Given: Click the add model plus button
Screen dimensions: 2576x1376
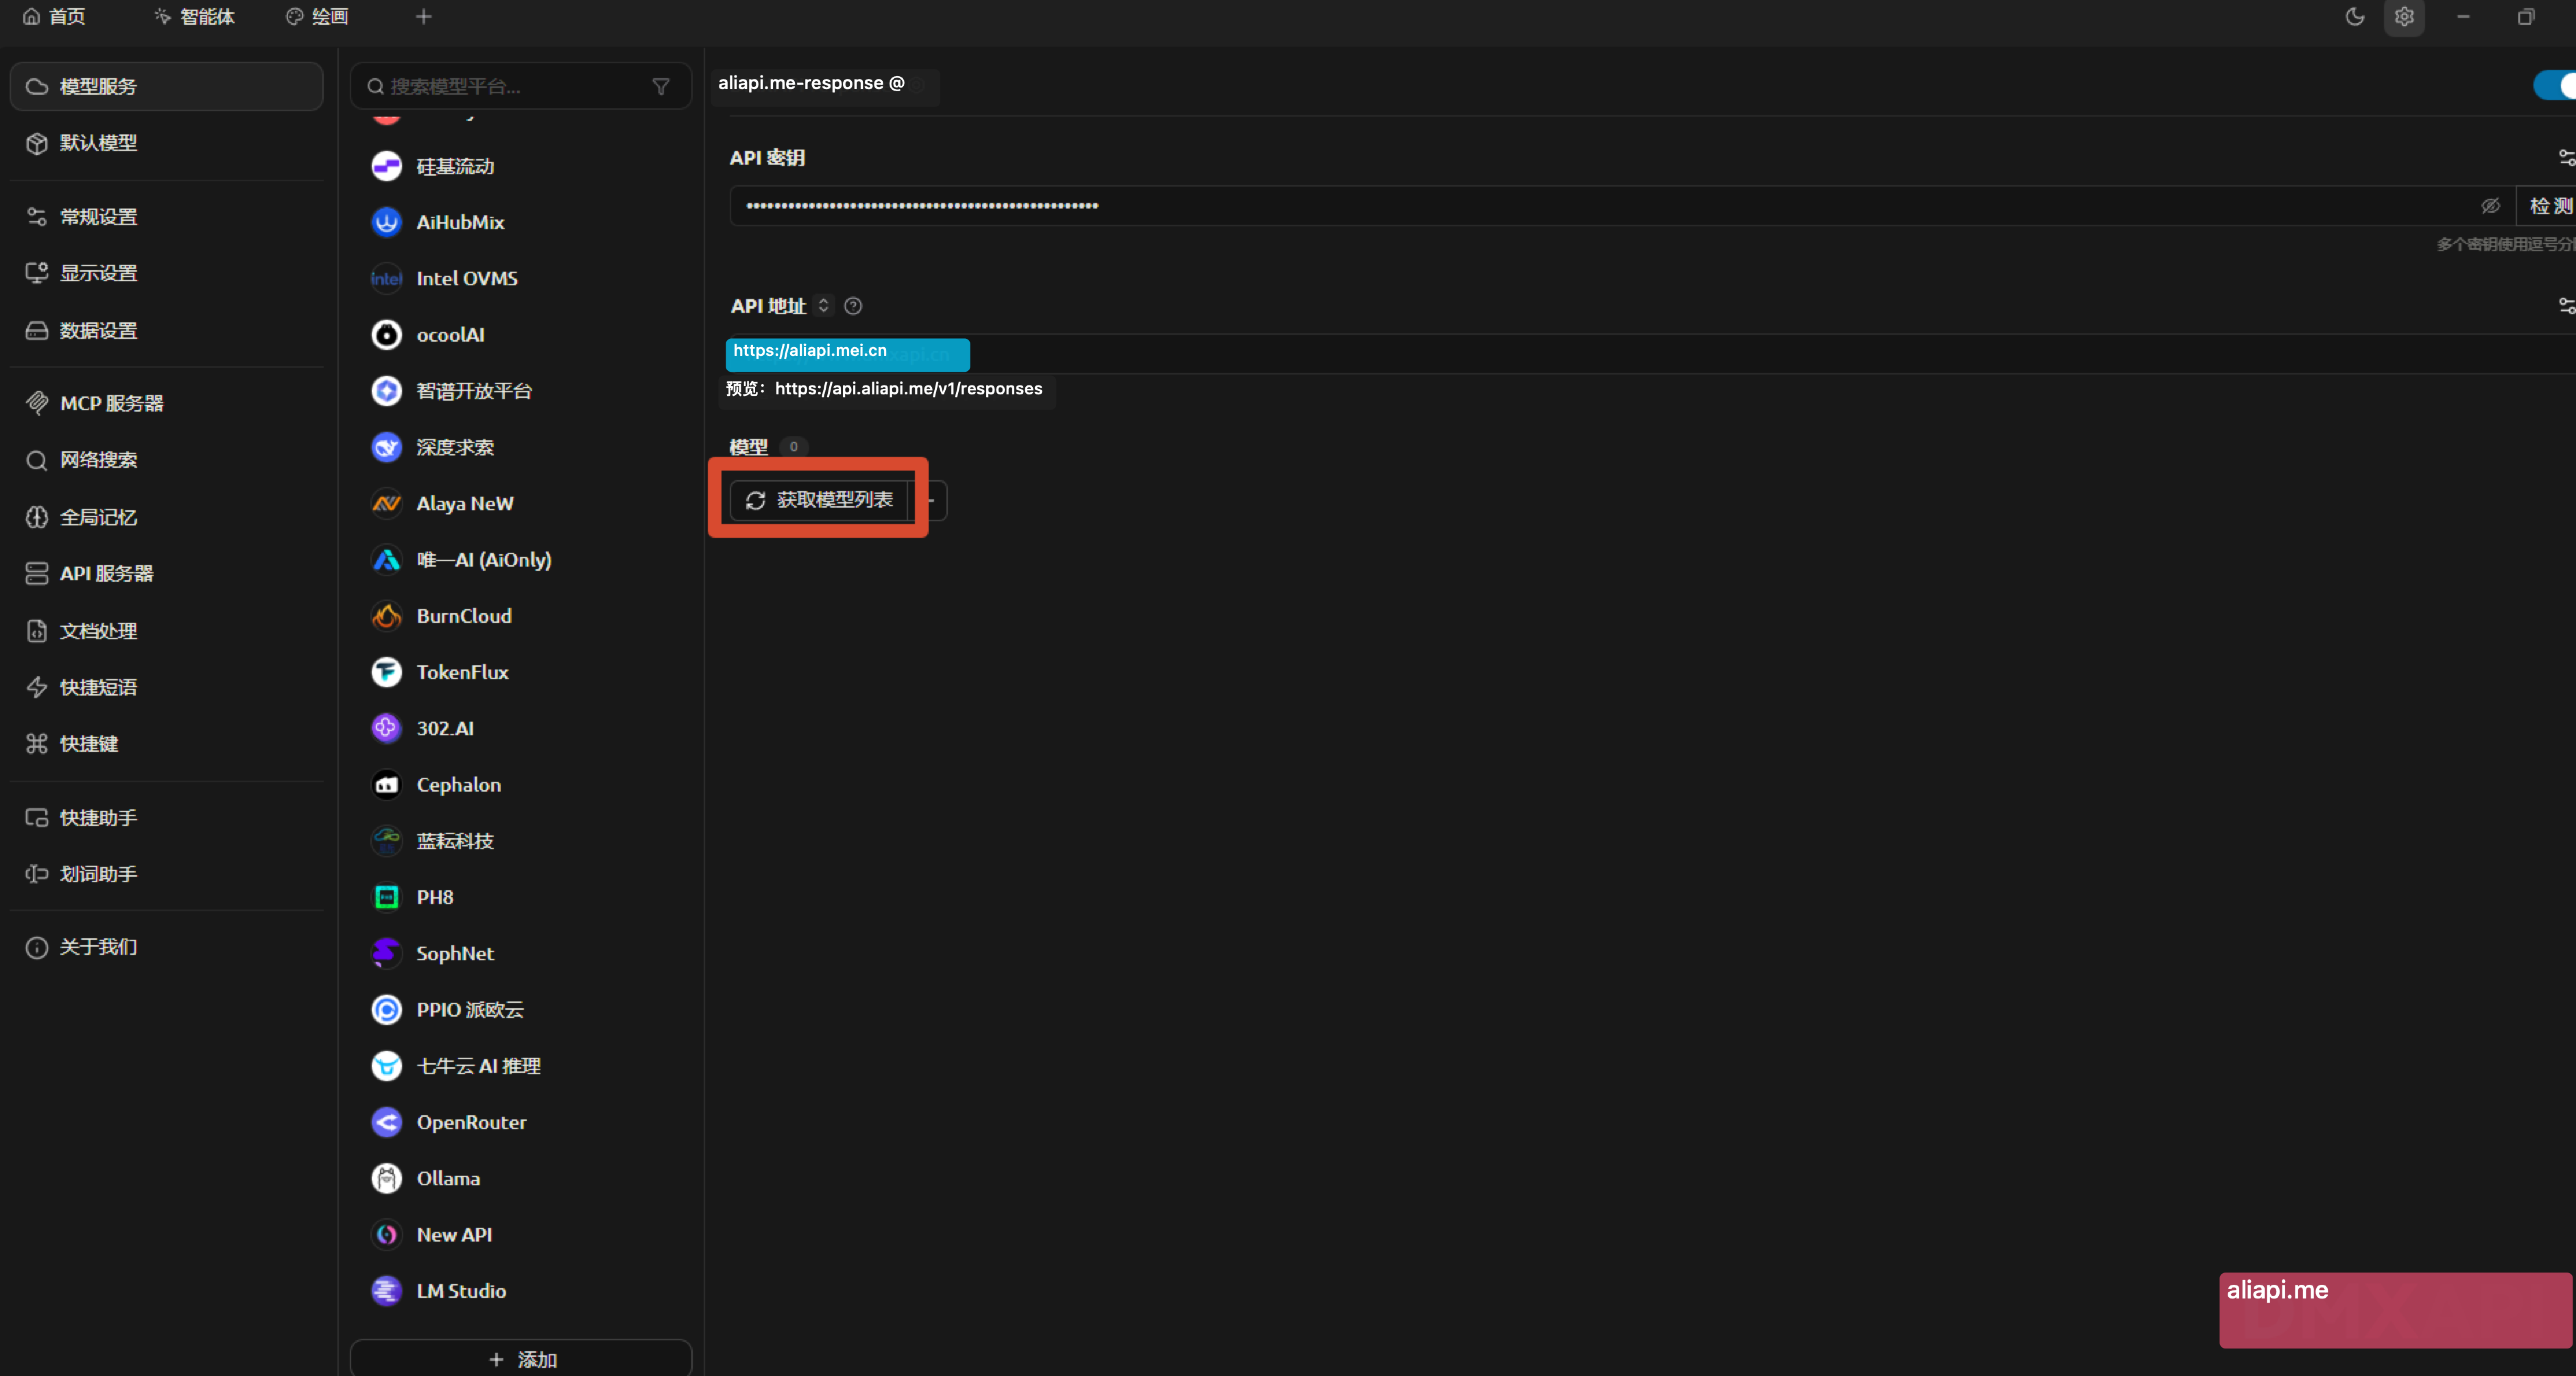Looking at the screenshot, I should point(930,500).
